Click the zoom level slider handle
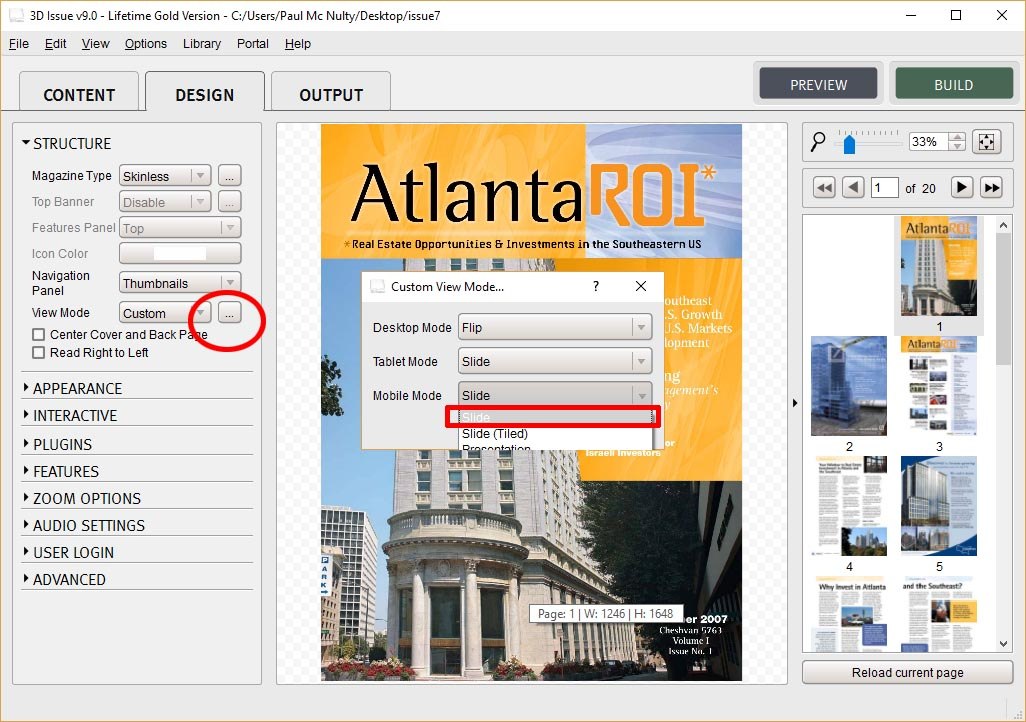Viewport: 1026px width, 722px height. [849, 143]
